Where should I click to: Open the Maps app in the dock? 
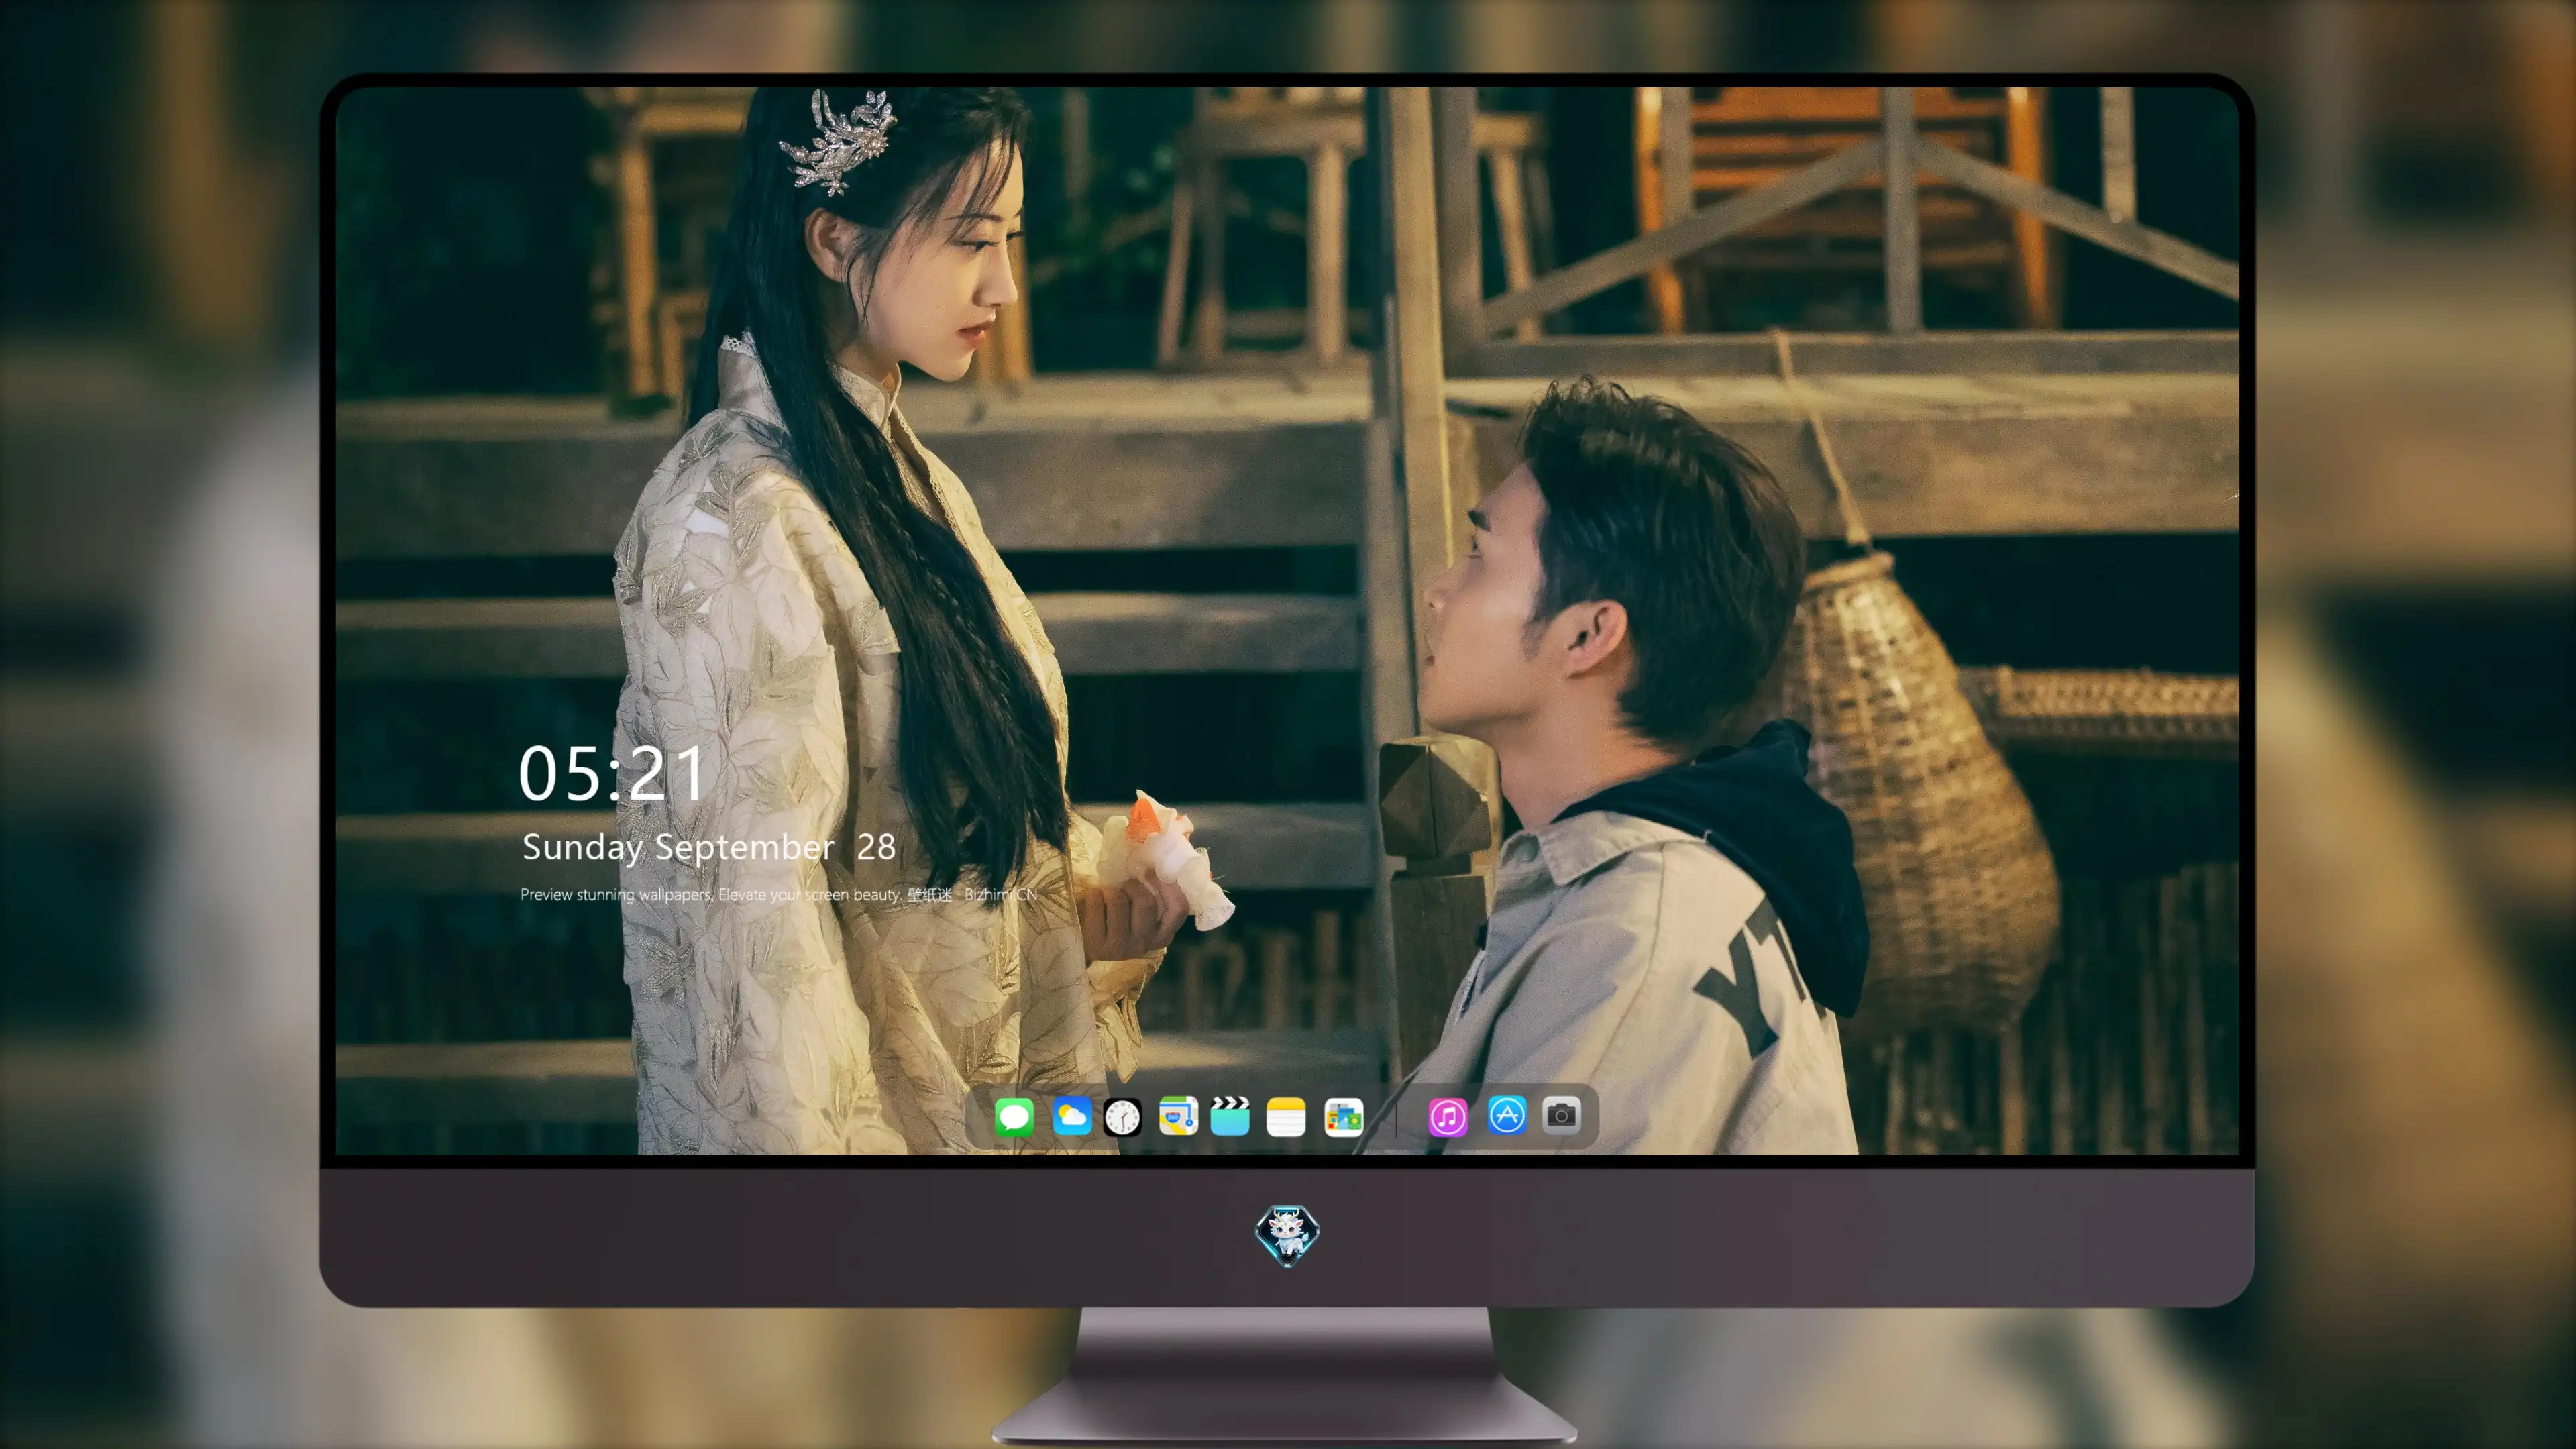click(1178, 1116)
